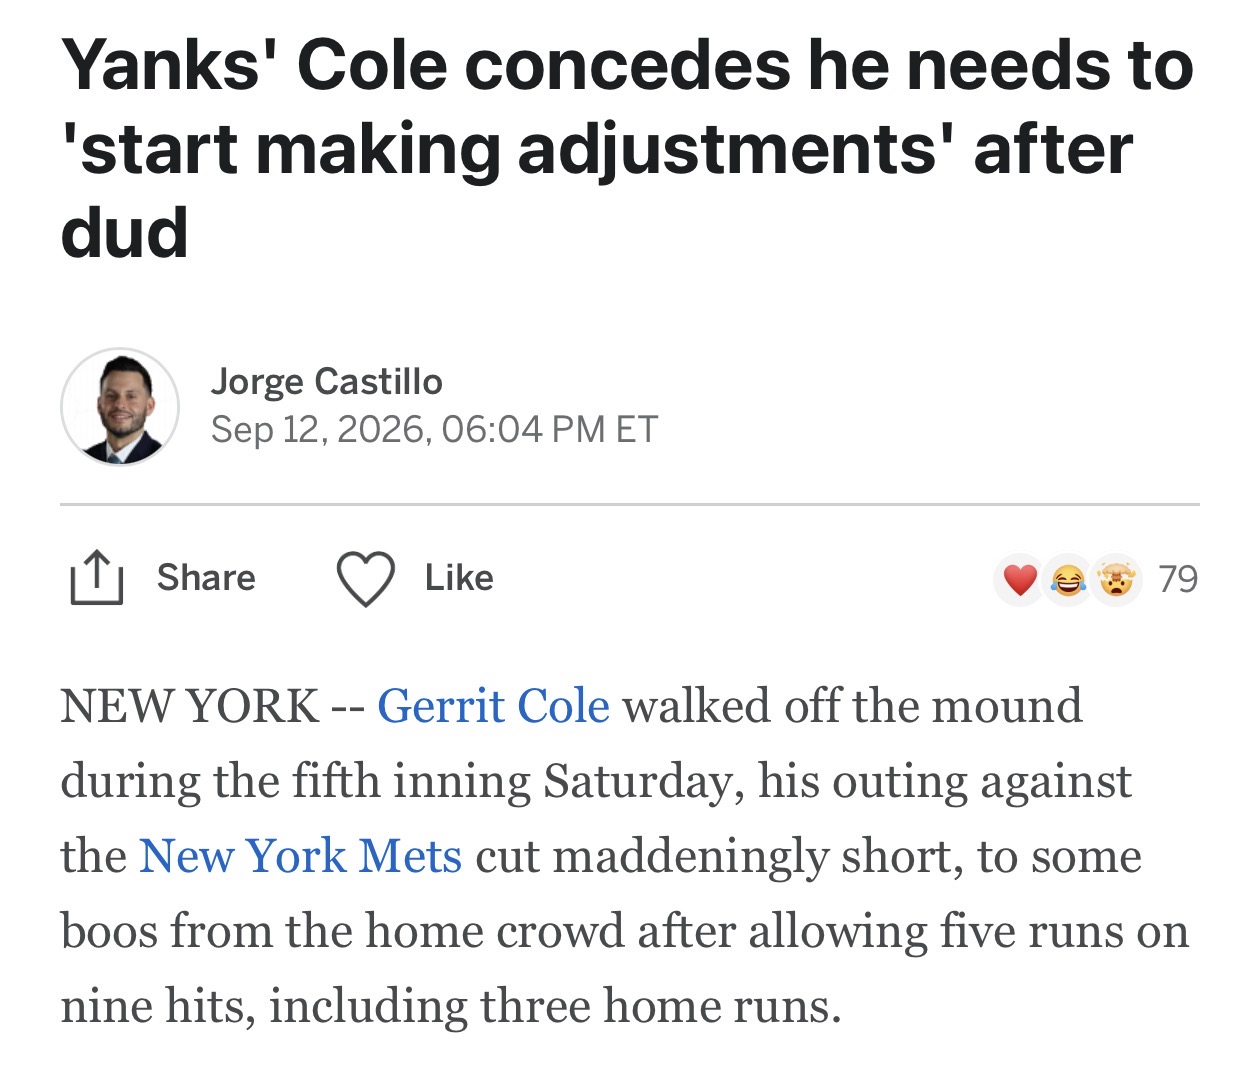Select the laughing-with-tears reaction emoji

1068,579
